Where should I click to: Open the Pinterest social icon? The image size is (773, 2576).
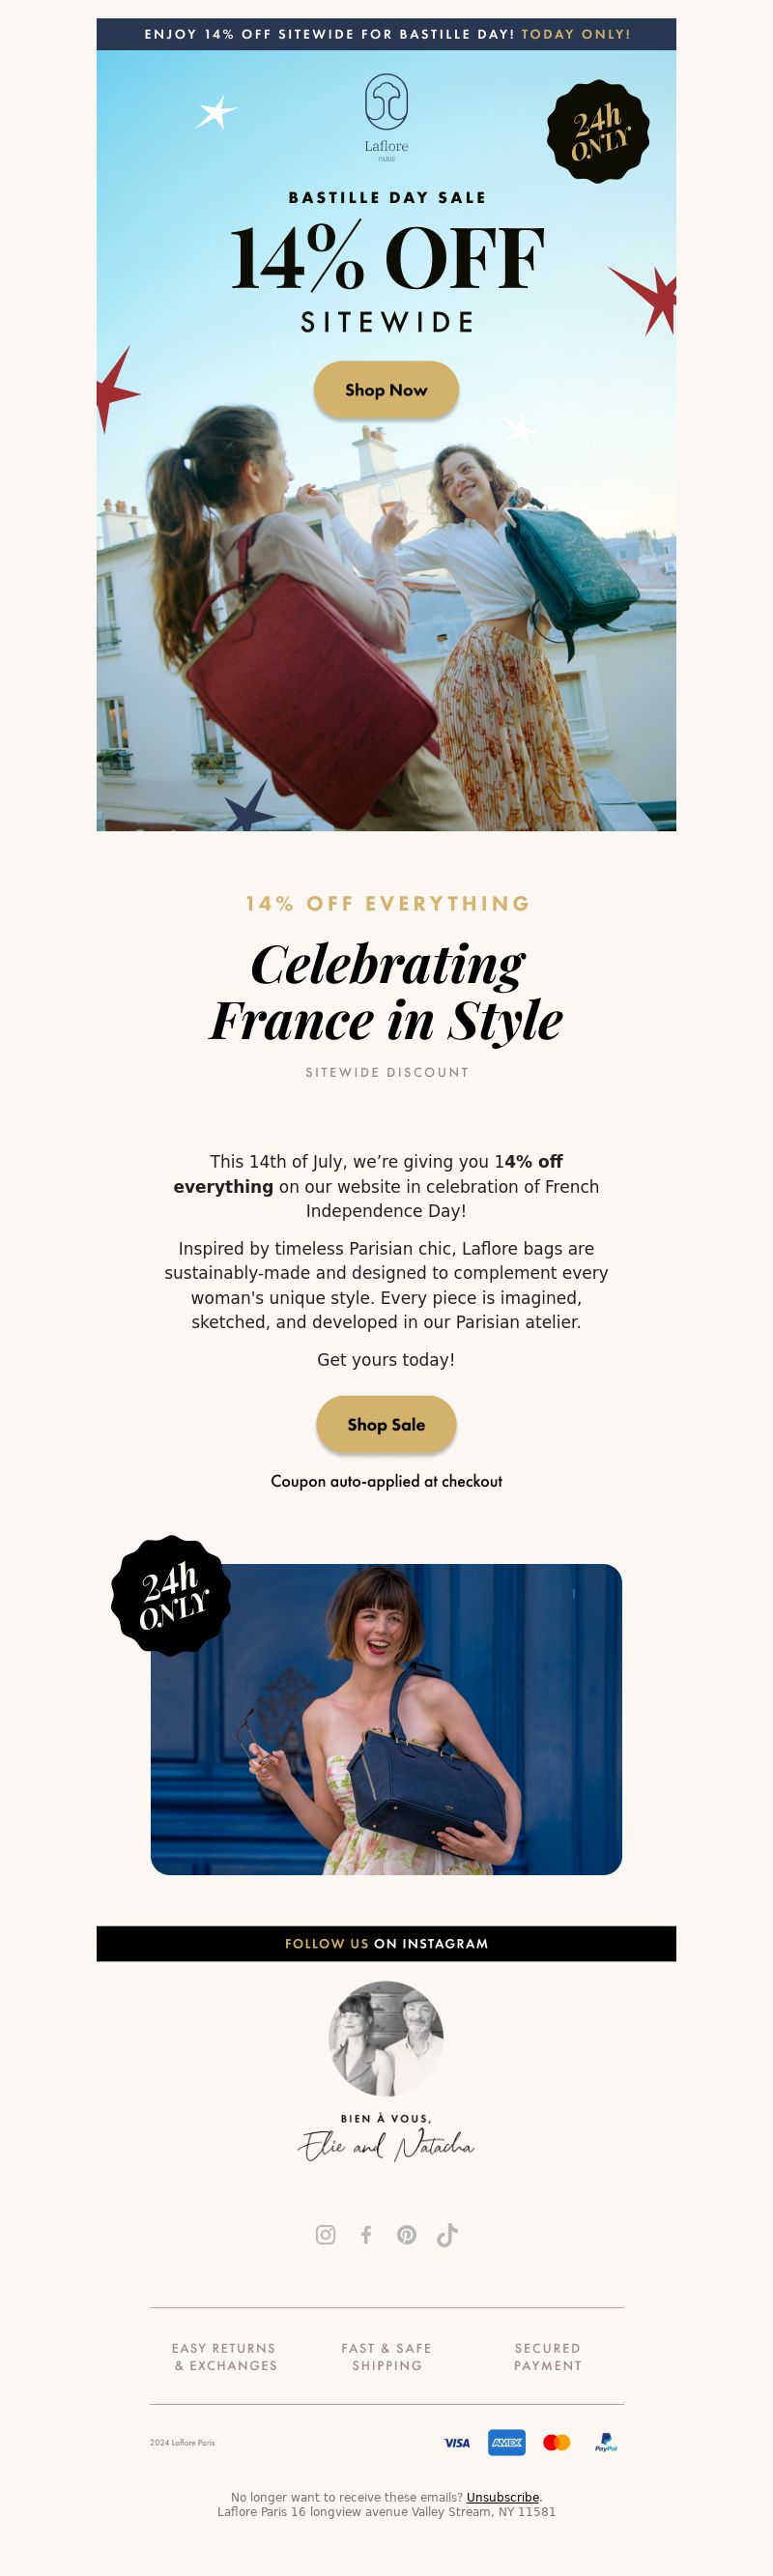(x=406, y=2235)
